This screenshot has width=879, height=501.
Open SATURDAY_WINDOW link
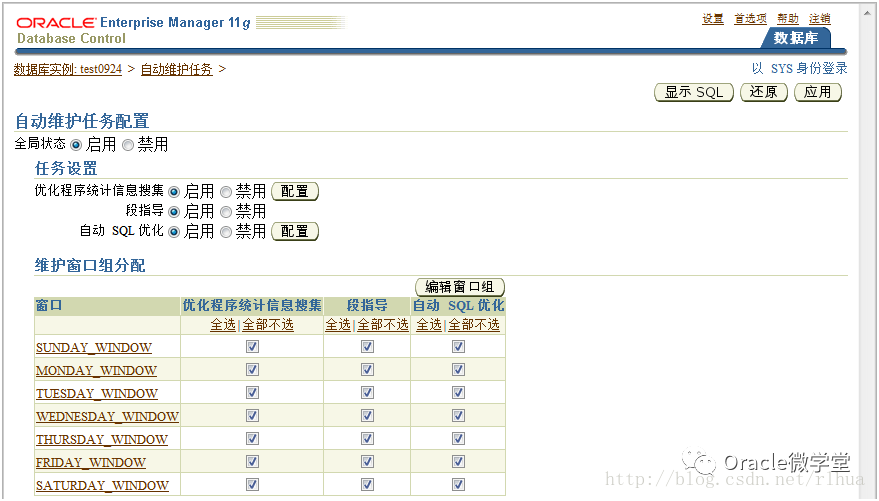(103, 485)
